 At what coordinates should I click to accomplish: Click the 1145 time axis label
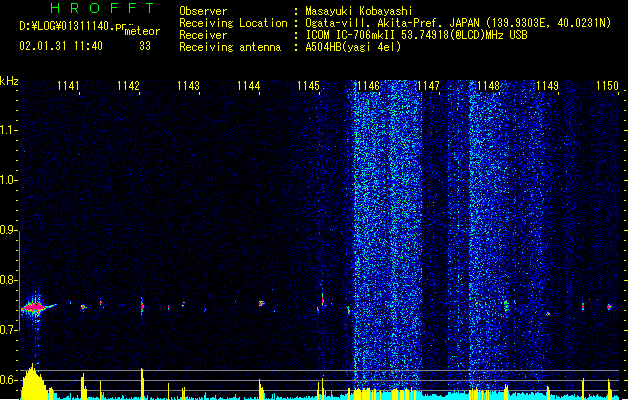tap(308, 86)
